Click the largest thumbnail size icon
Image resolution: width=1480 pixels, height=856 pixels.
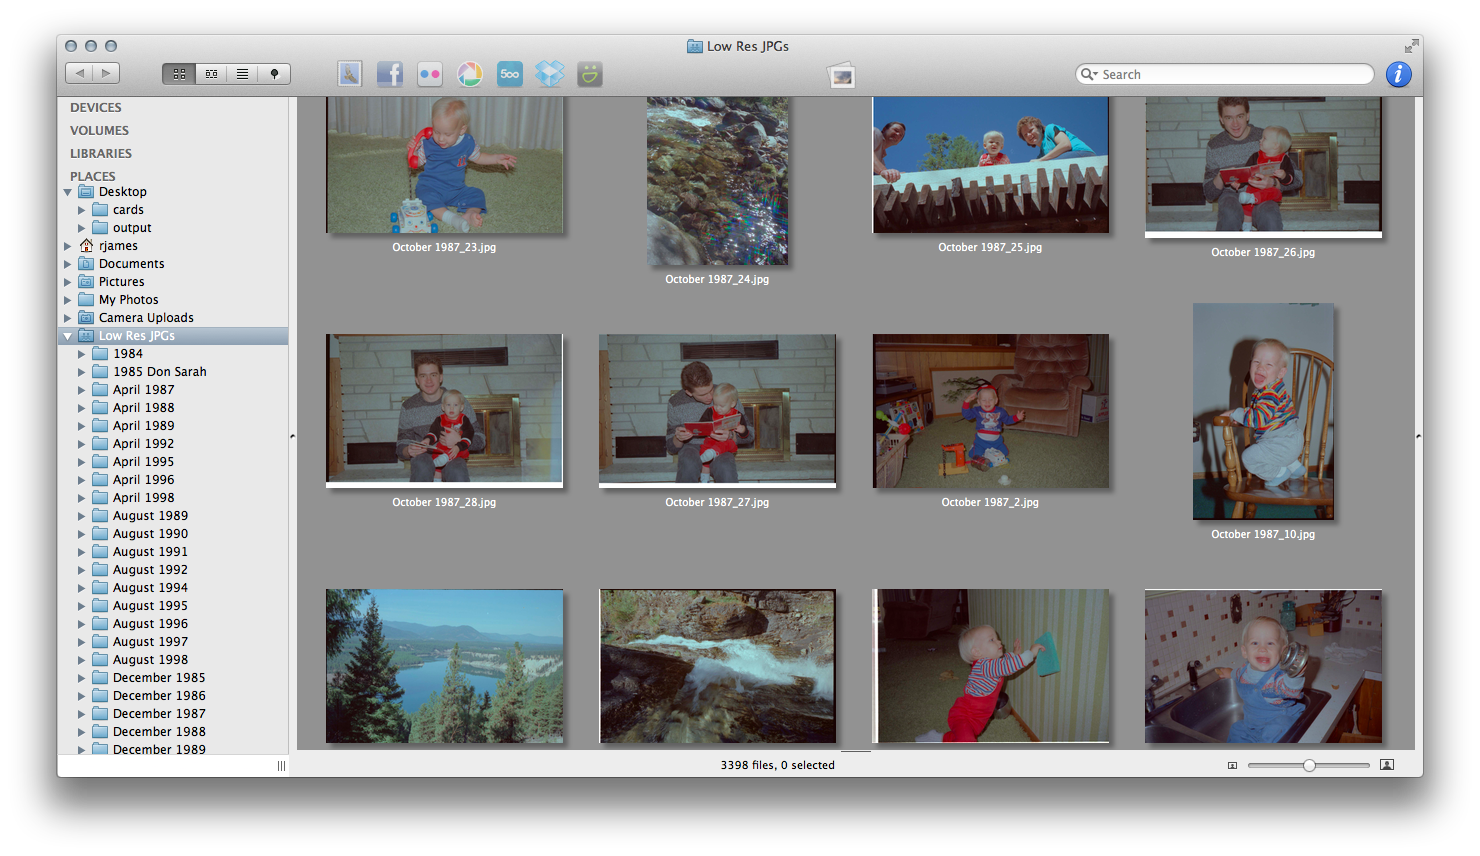pyautogui.click(x=1386, y=765)
